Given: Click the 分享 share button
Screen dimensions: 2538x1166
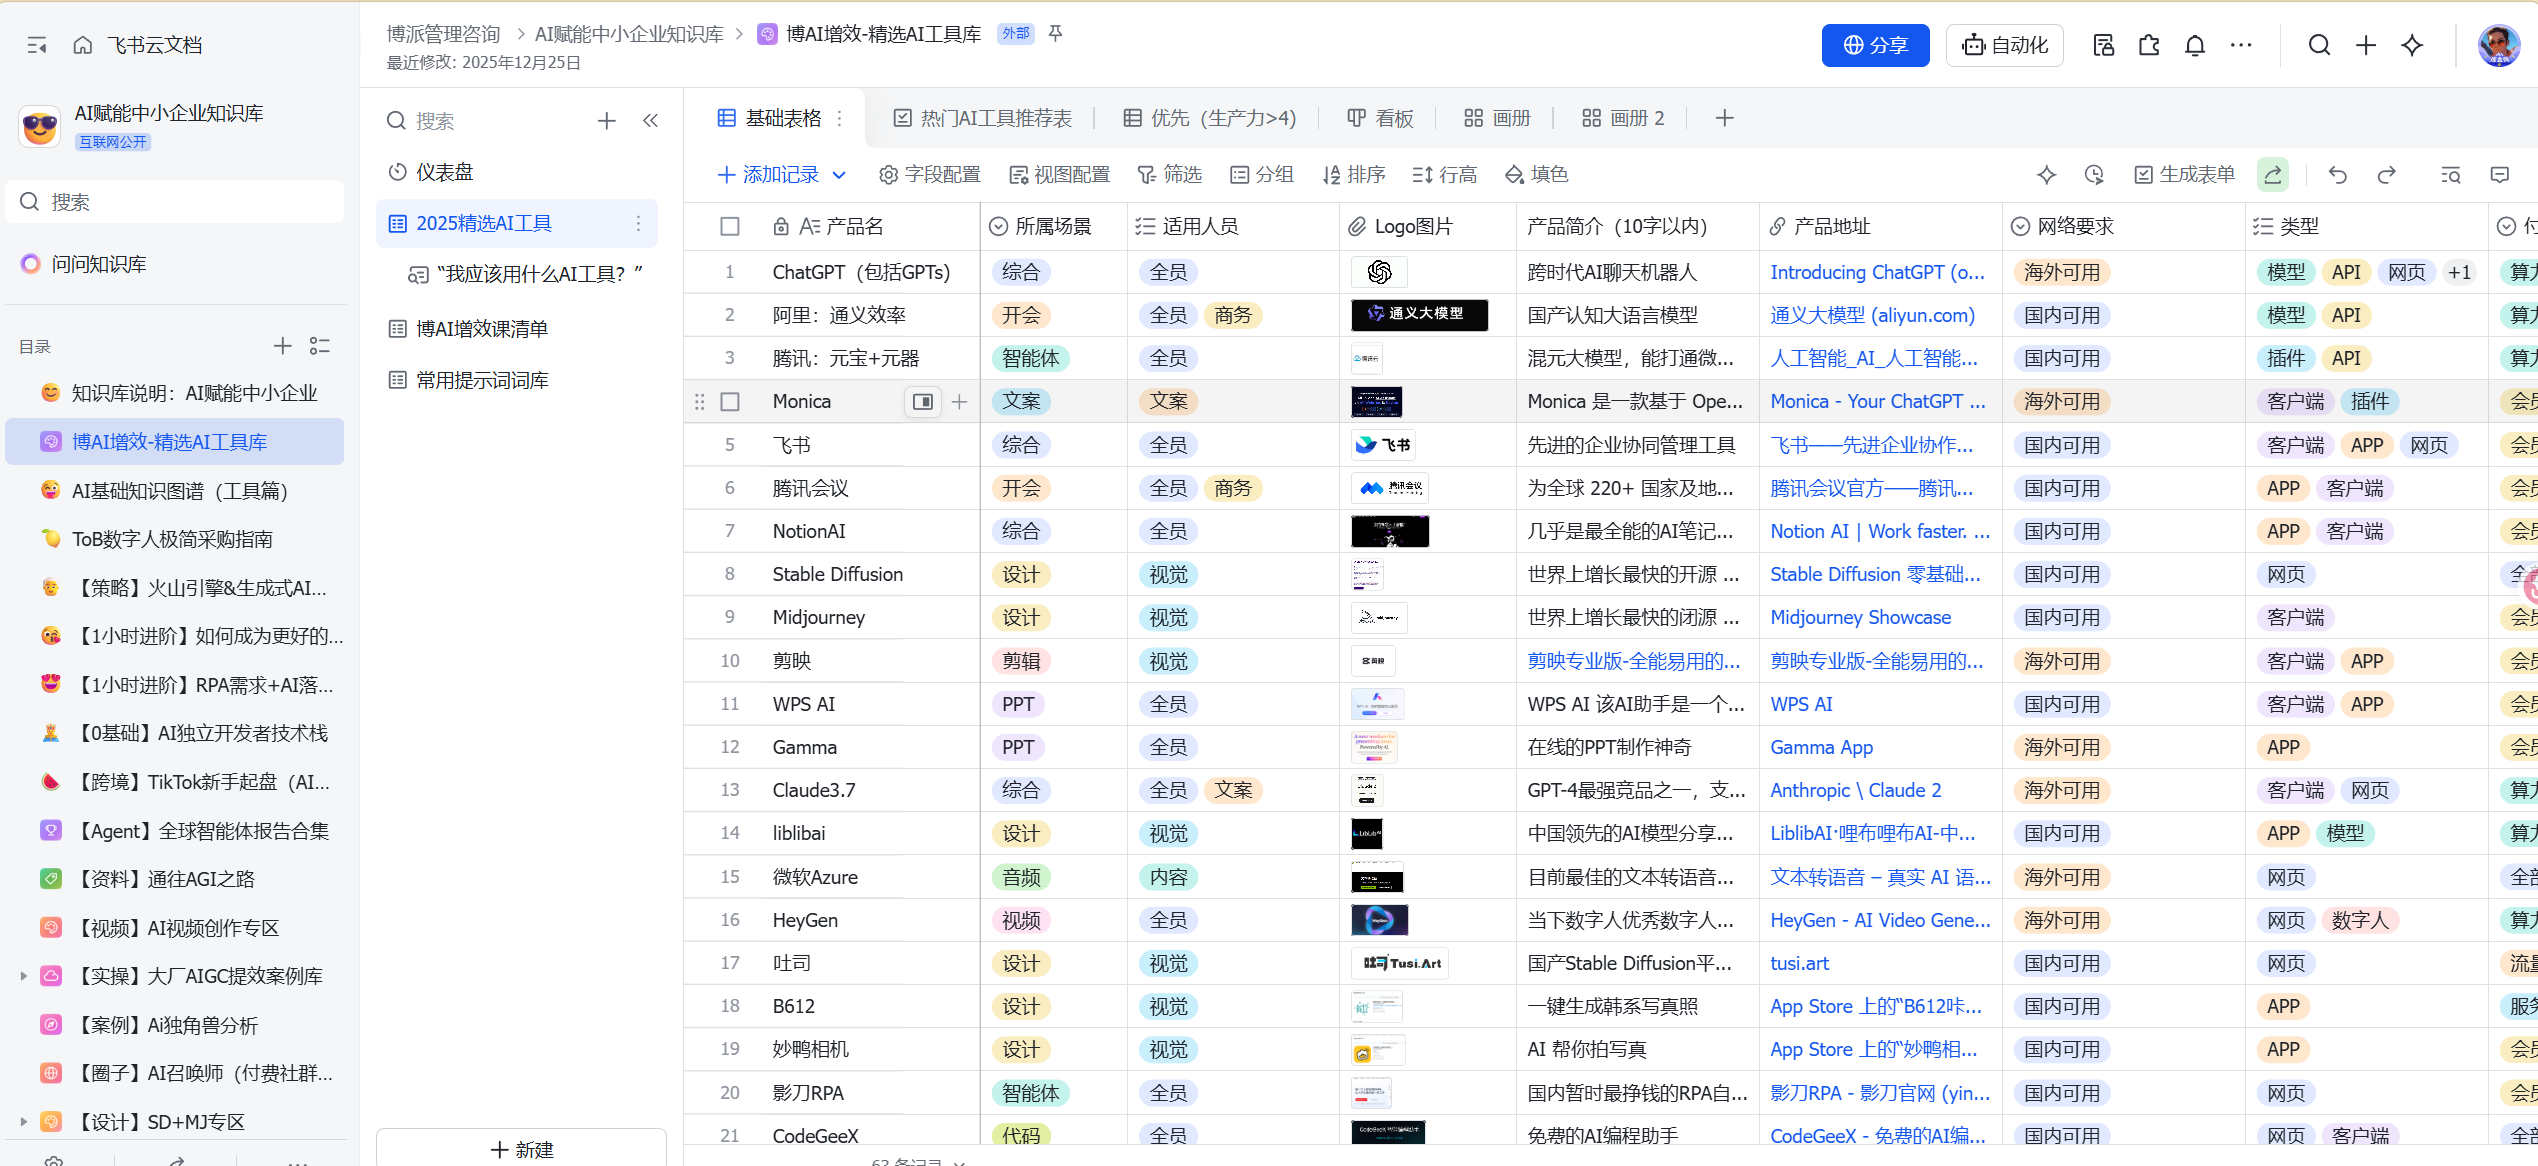Looking at the screenshot, I should pos(1875,45).
